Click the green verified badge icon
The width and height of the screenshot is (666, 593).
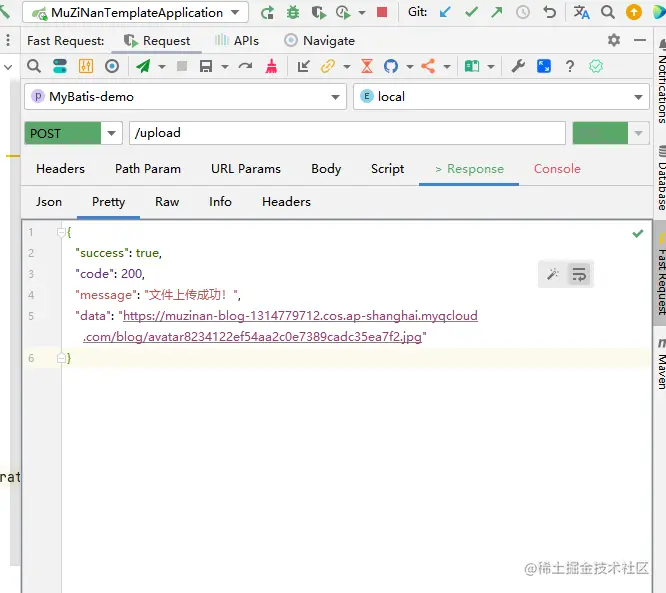[596, 66]
